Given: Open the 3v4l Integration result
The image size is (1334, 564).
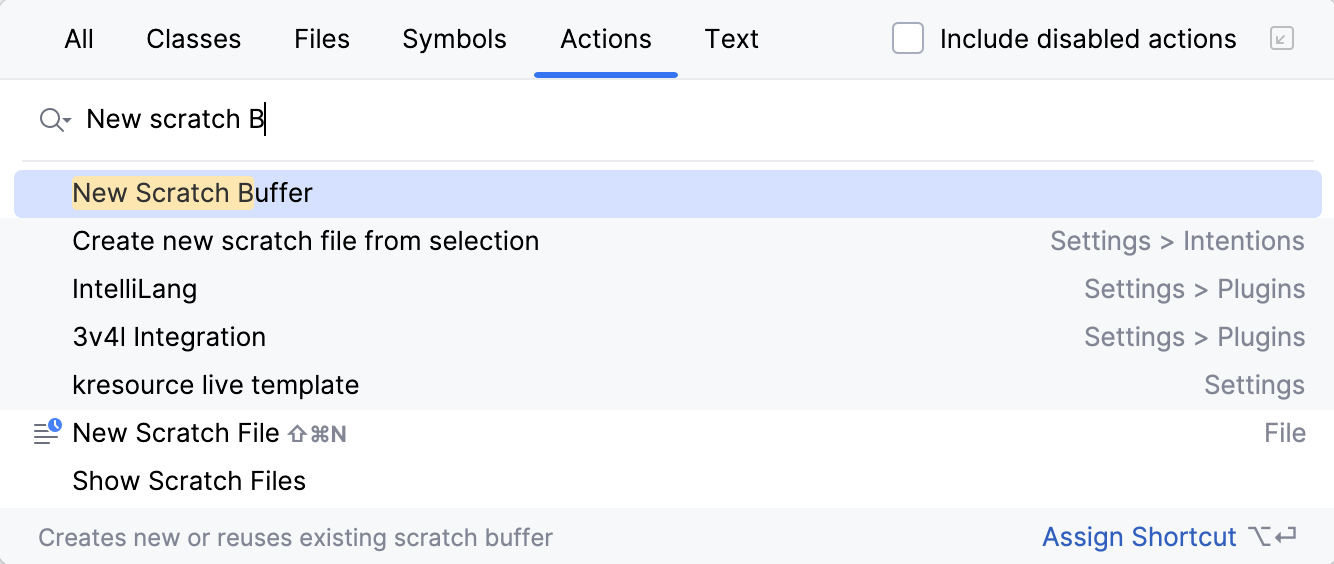Looking at the screenshot, I should point(169,337).
